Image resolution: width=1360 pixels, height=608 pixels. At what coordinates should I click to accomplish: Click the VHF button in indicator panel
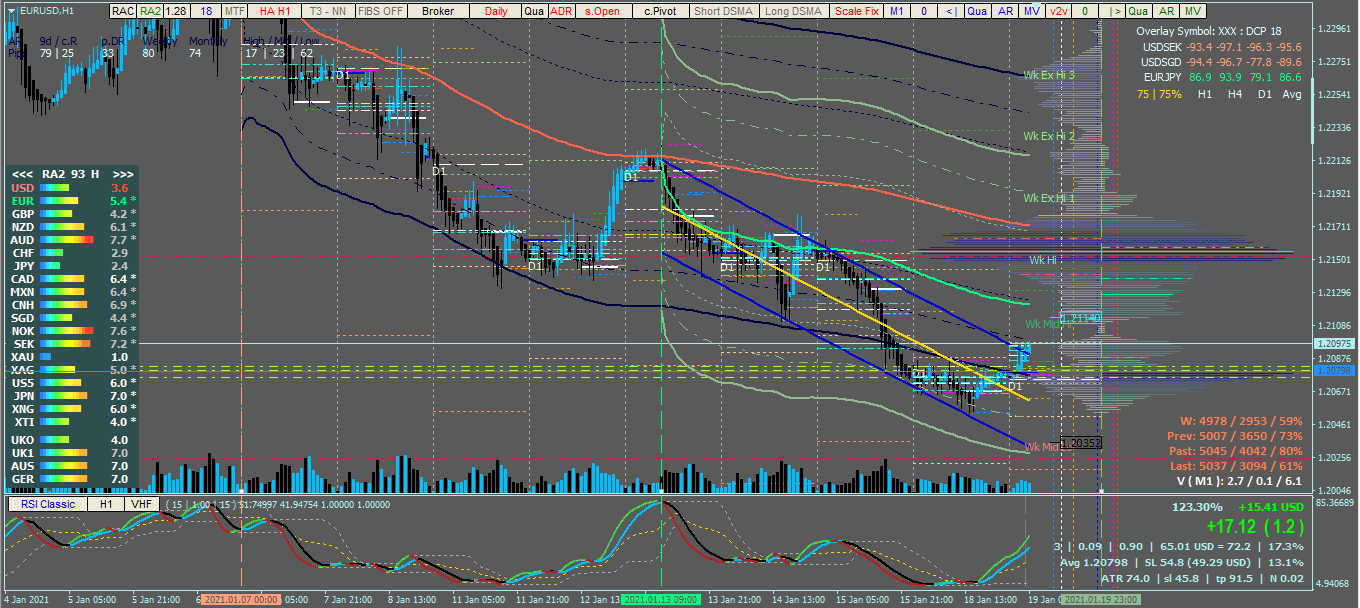coord(142,504)
